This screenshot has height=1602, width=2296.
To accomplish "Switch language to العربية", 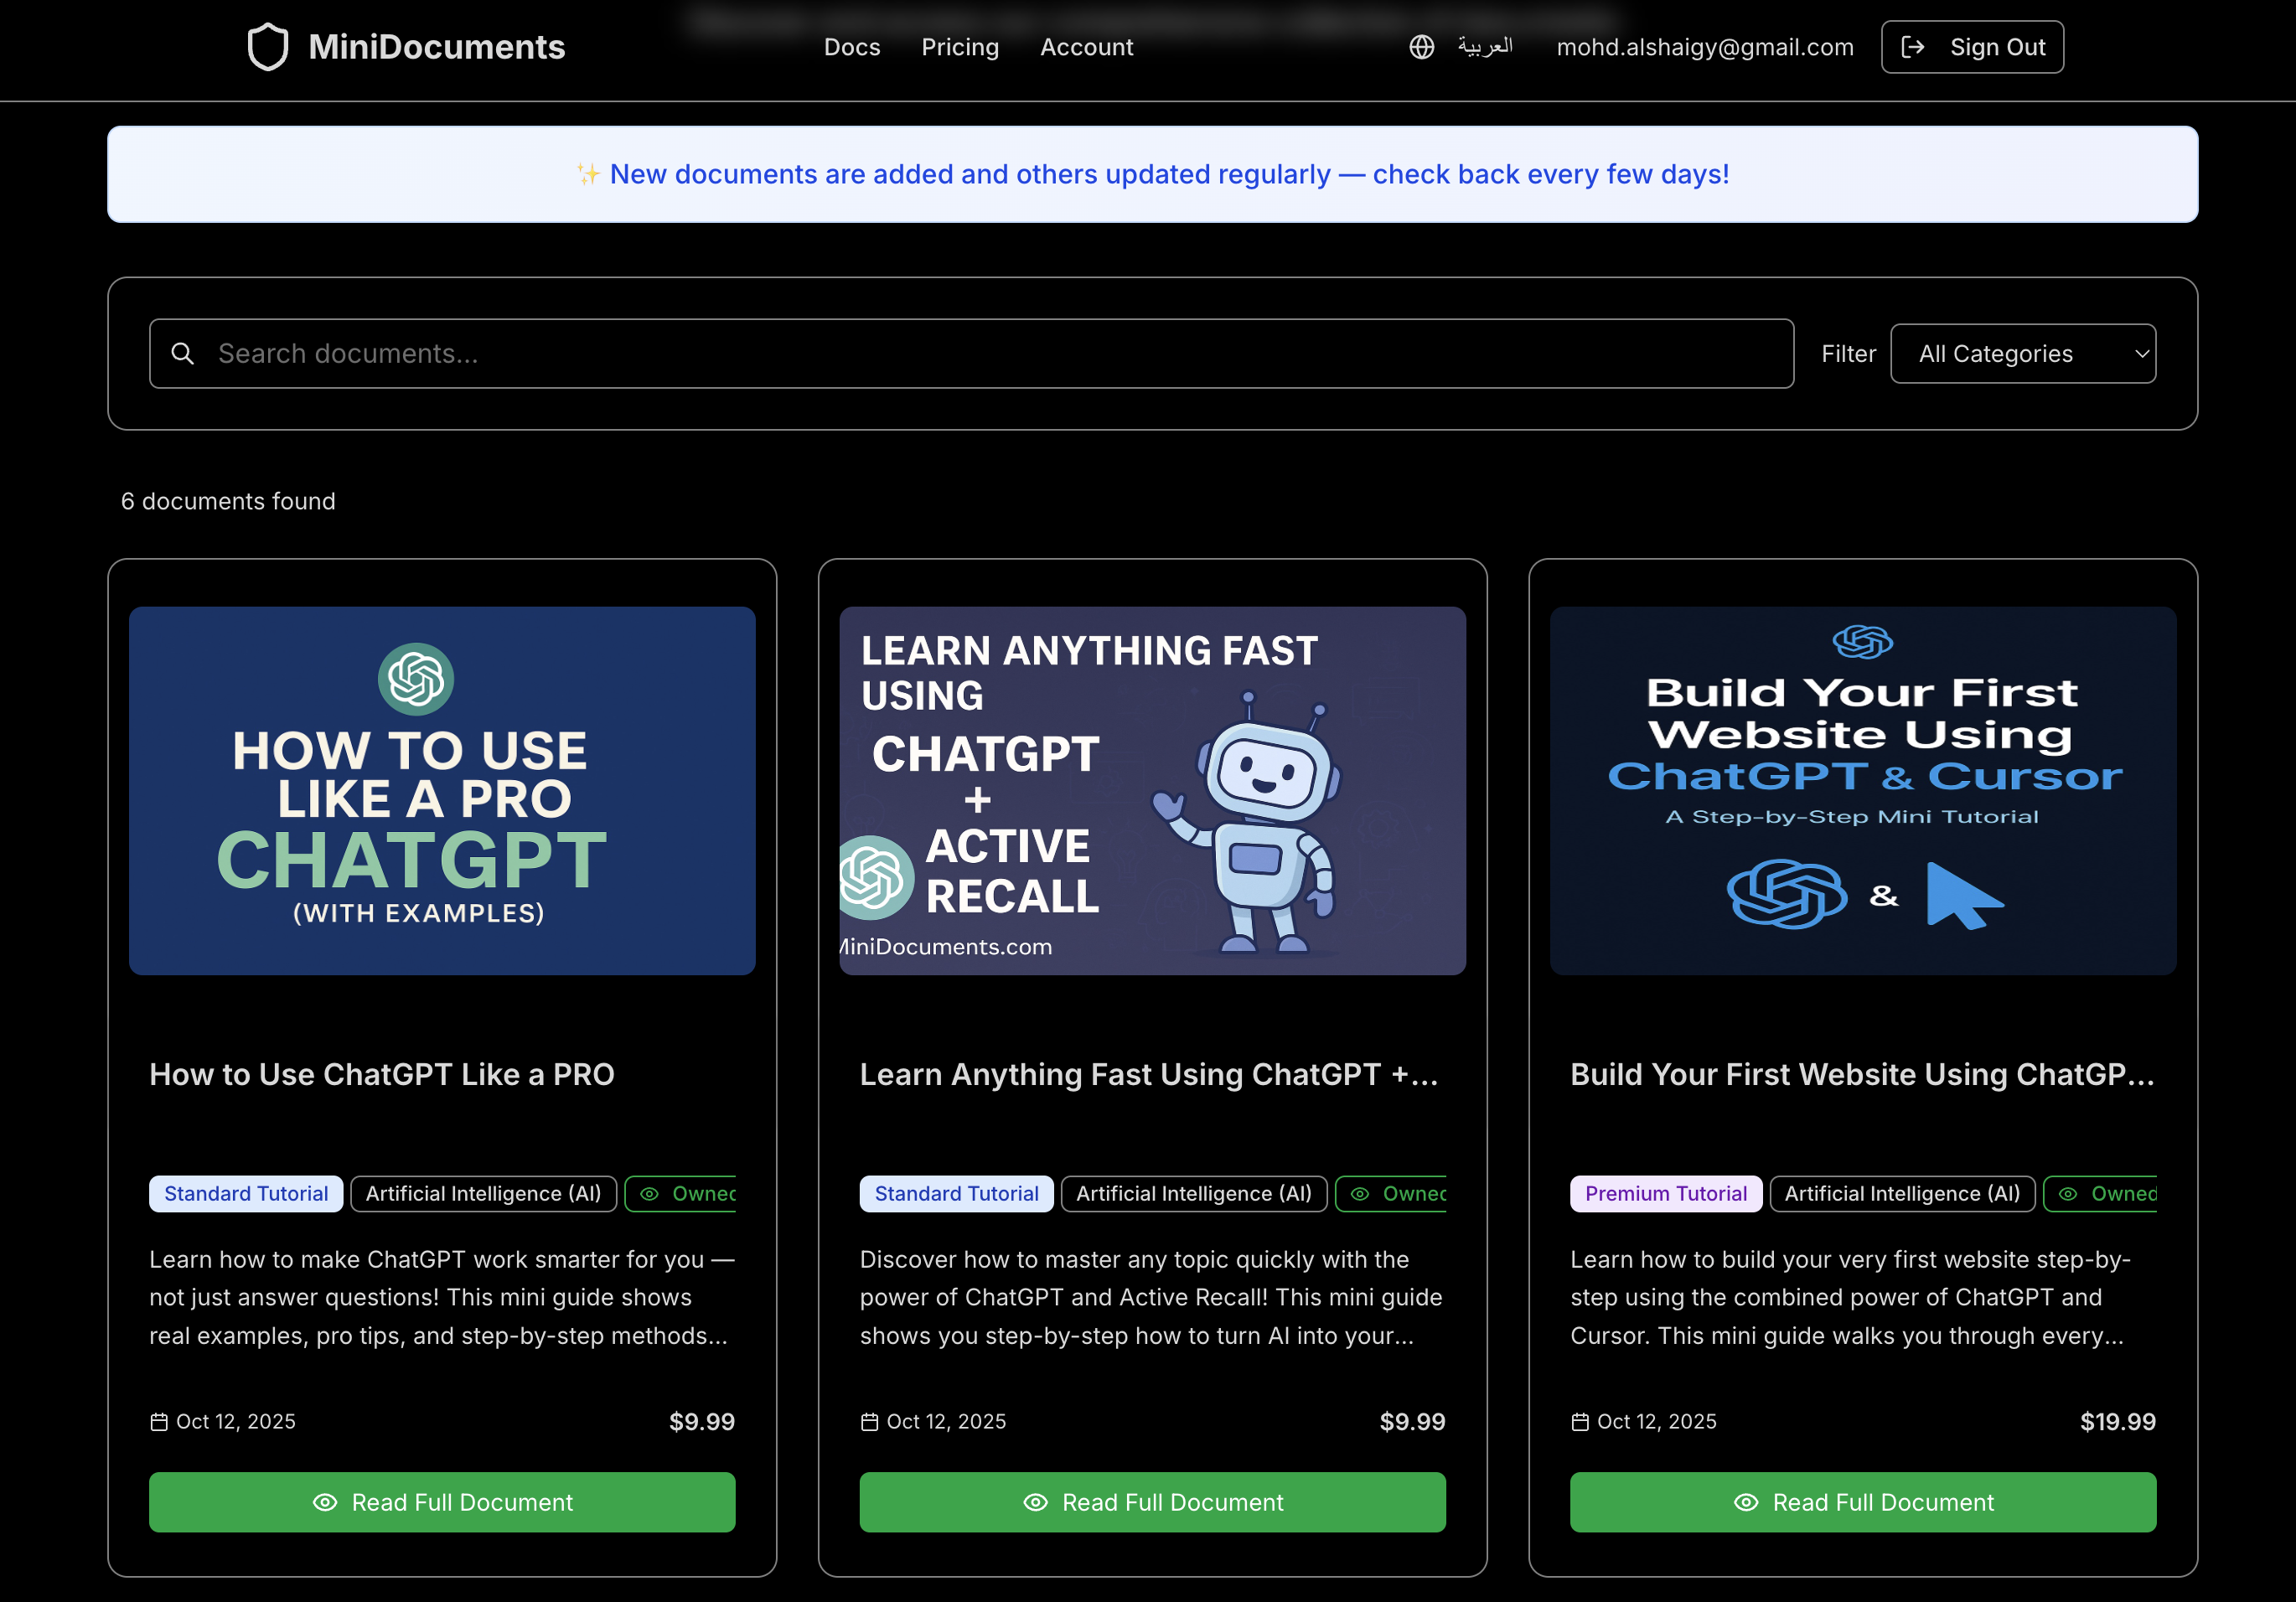I will click(x=1485, y=47).
